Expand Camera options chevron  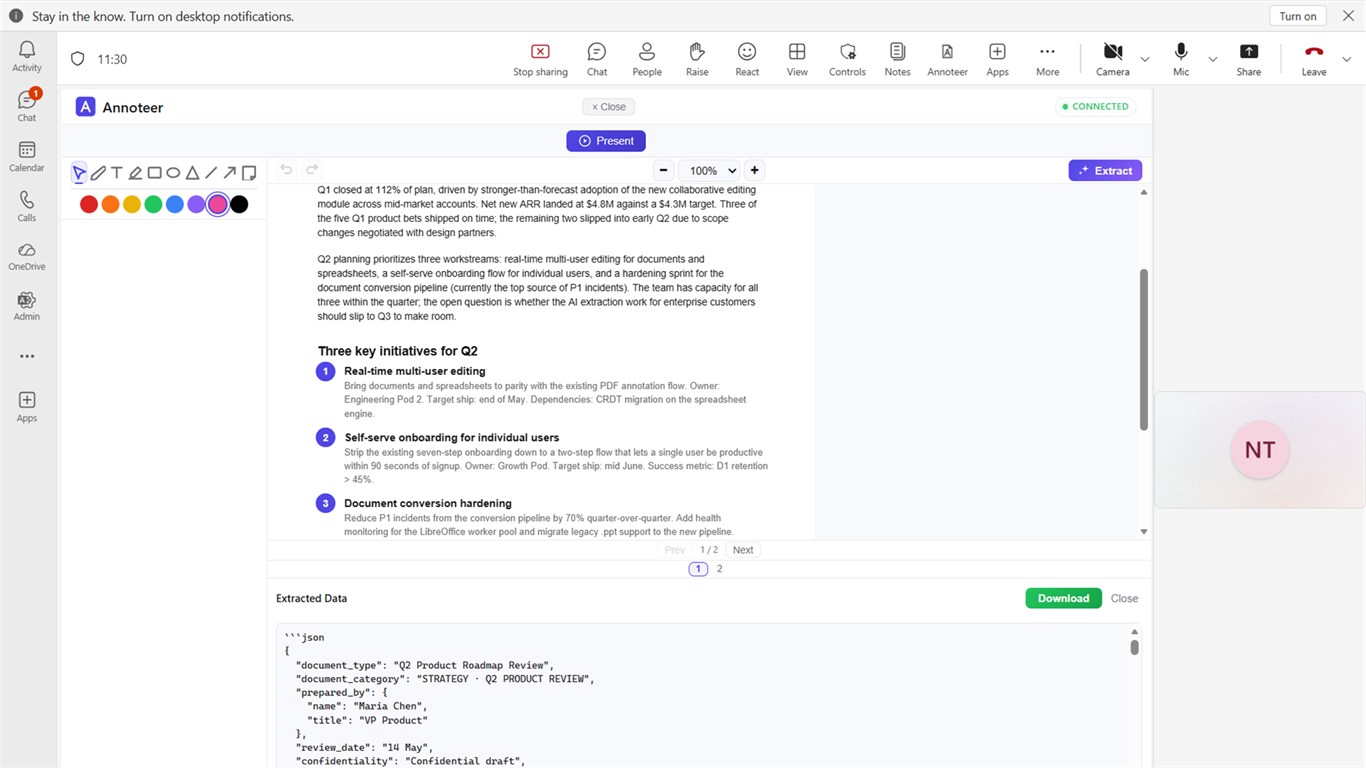[1145, 59]
